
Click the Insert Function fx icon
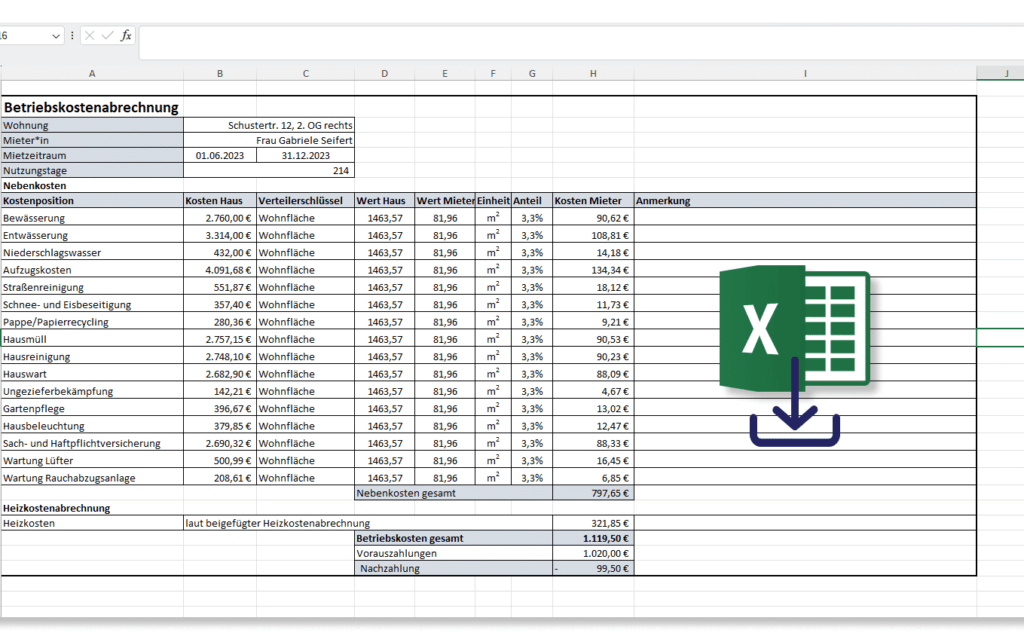[x=126, y=36]
